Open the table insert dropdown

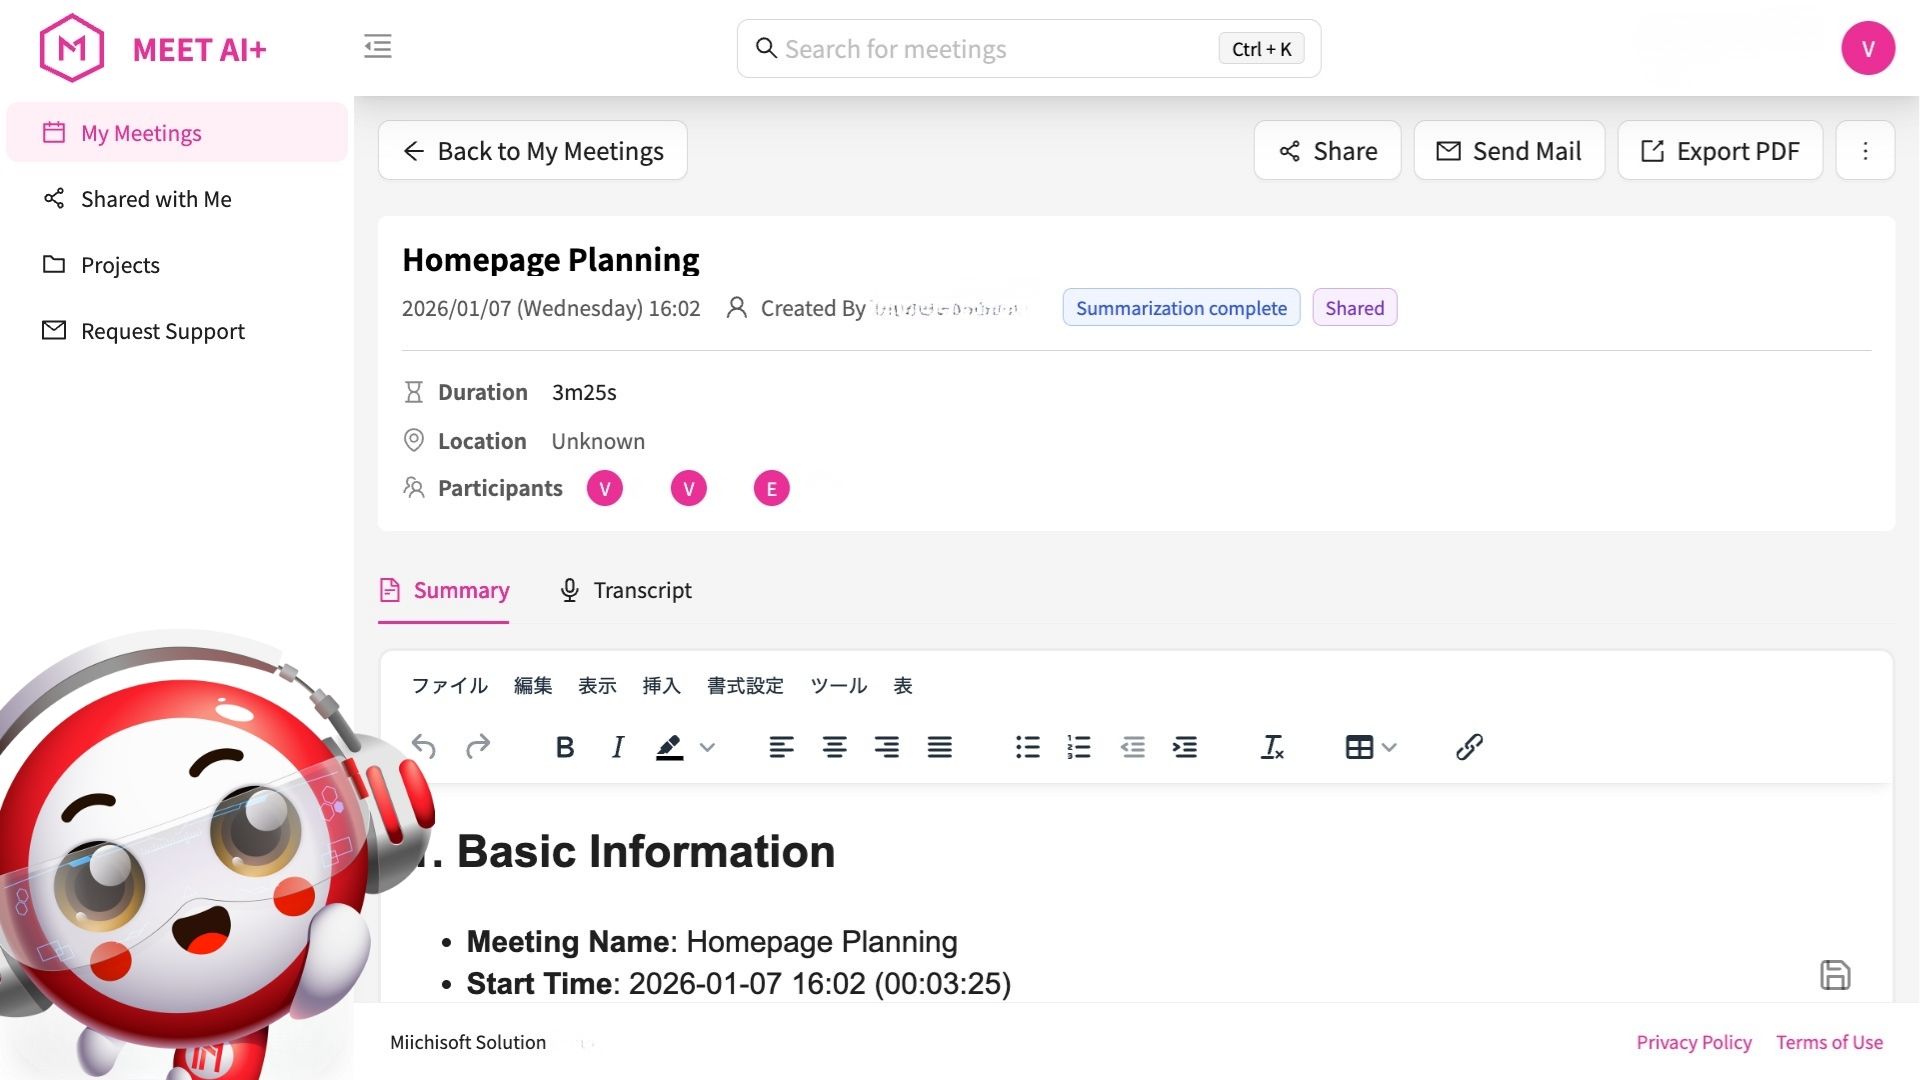[1370, 747]
